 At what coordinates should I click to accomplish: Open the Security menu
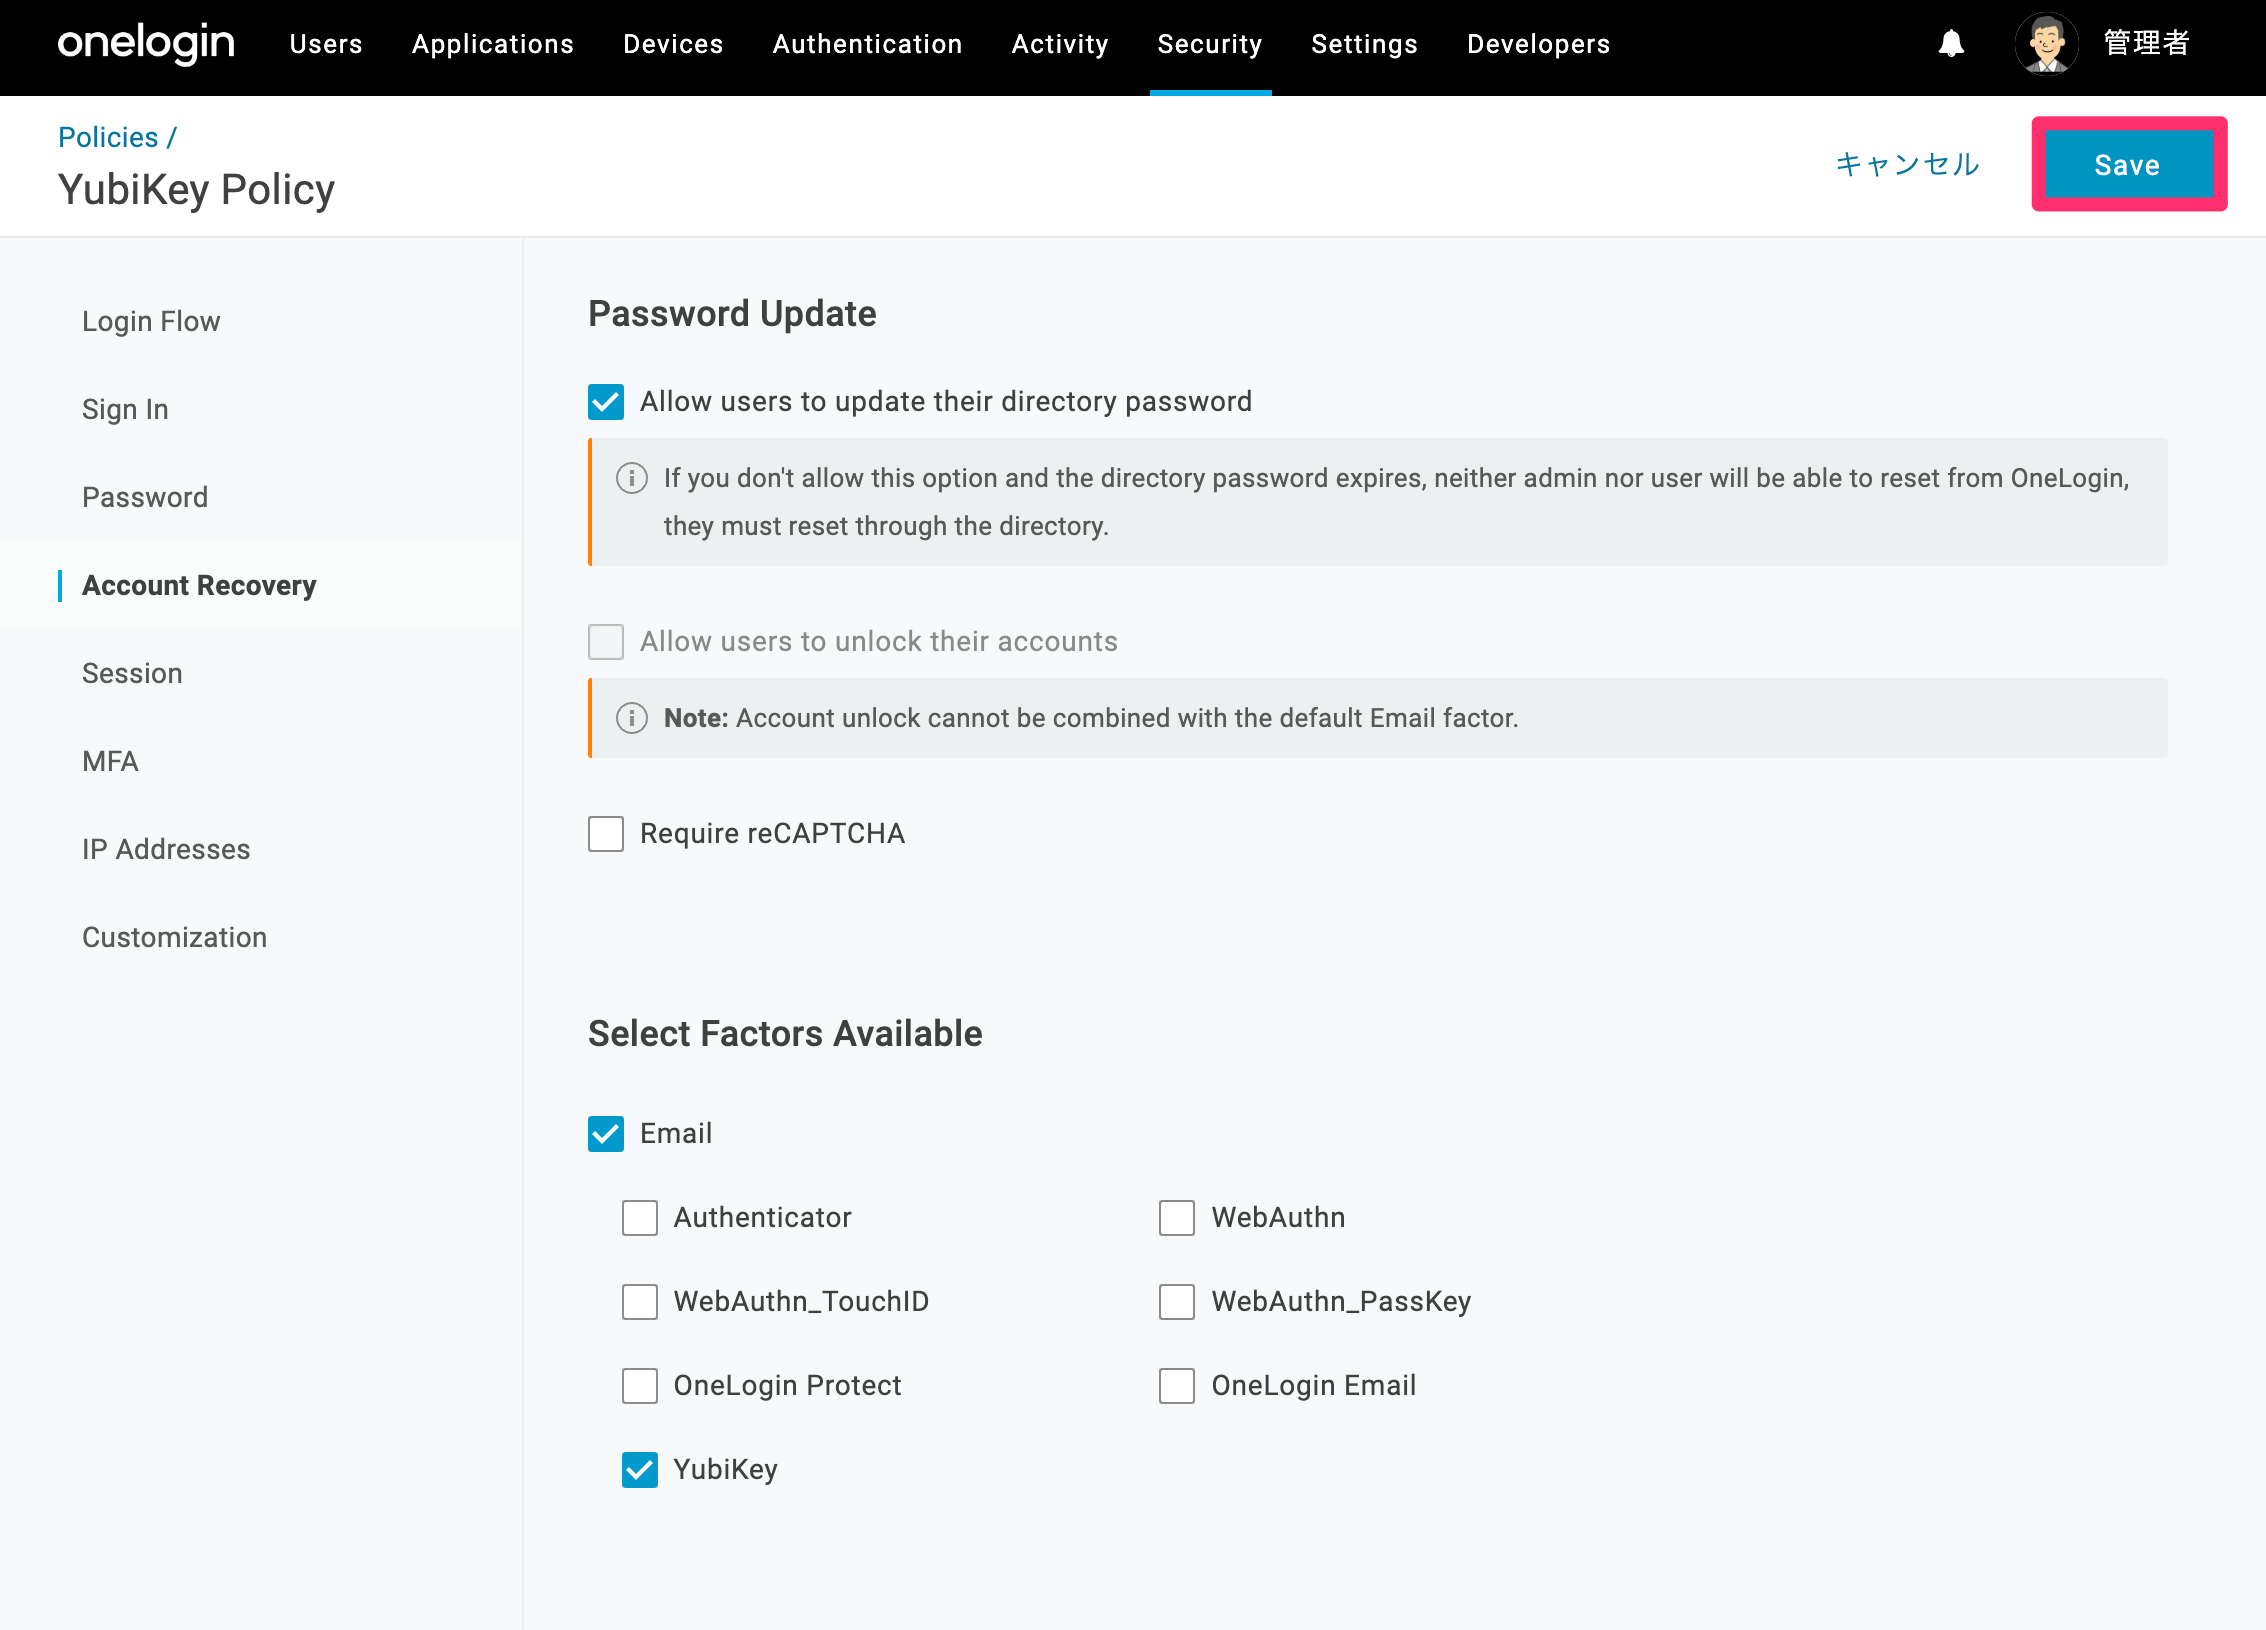point(1210,44)
